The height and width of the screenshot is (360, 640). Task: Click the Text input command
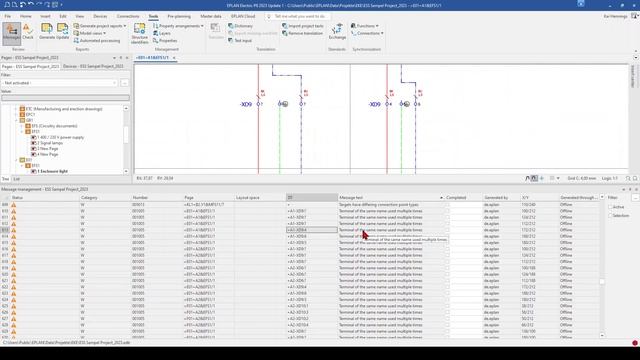240,41
